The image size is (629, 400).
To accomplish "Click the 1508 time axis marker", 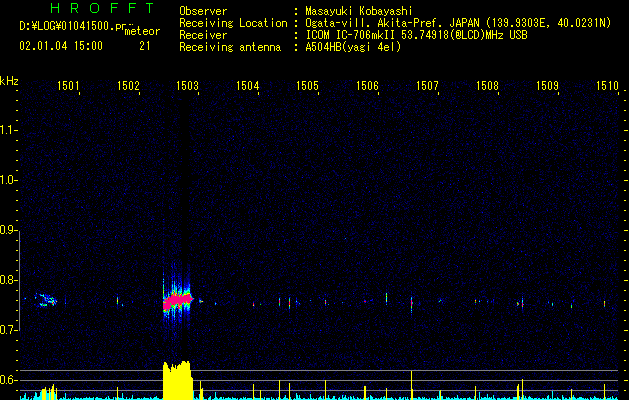I will tap(487, 85).
